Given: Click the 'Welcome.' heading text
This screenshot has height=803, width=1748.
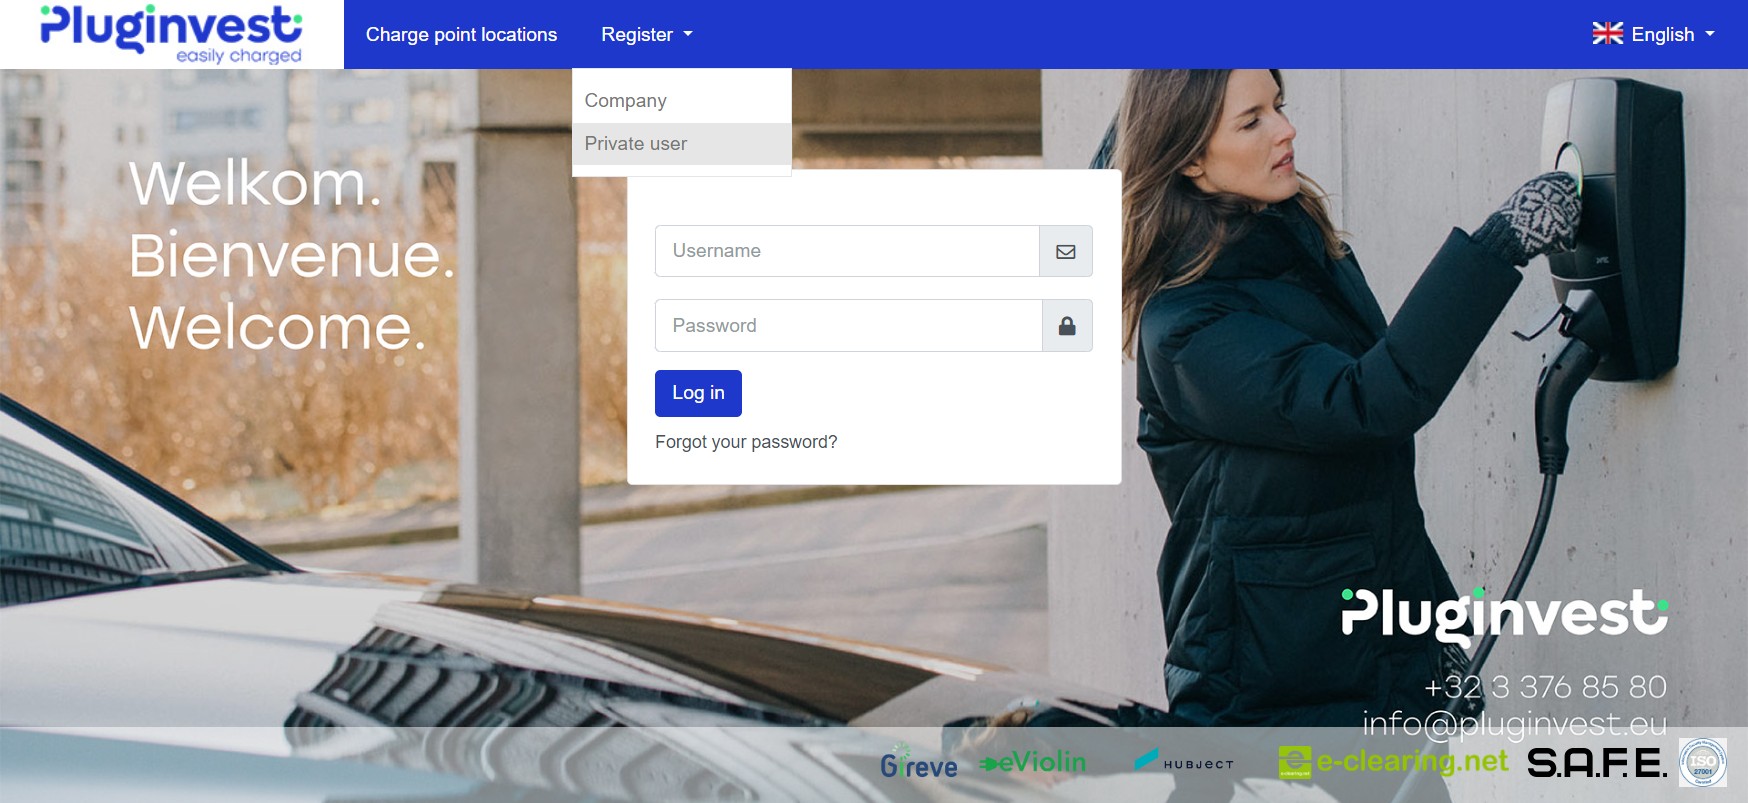Looking at the screenshot, I should click(278, 328).
